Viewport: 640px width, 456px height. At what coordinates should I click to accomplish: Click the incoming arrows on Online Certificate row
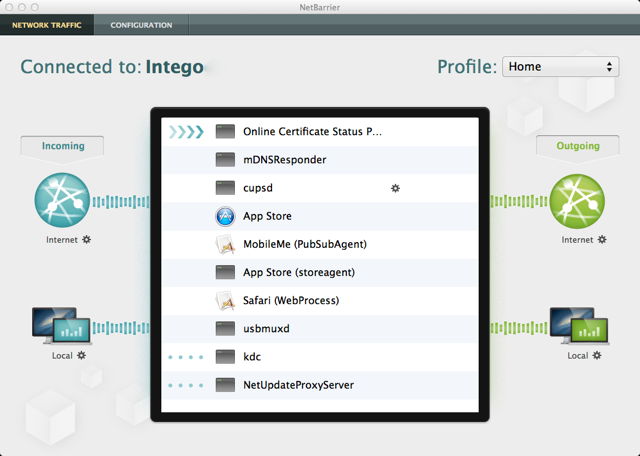tap(186, 132)
